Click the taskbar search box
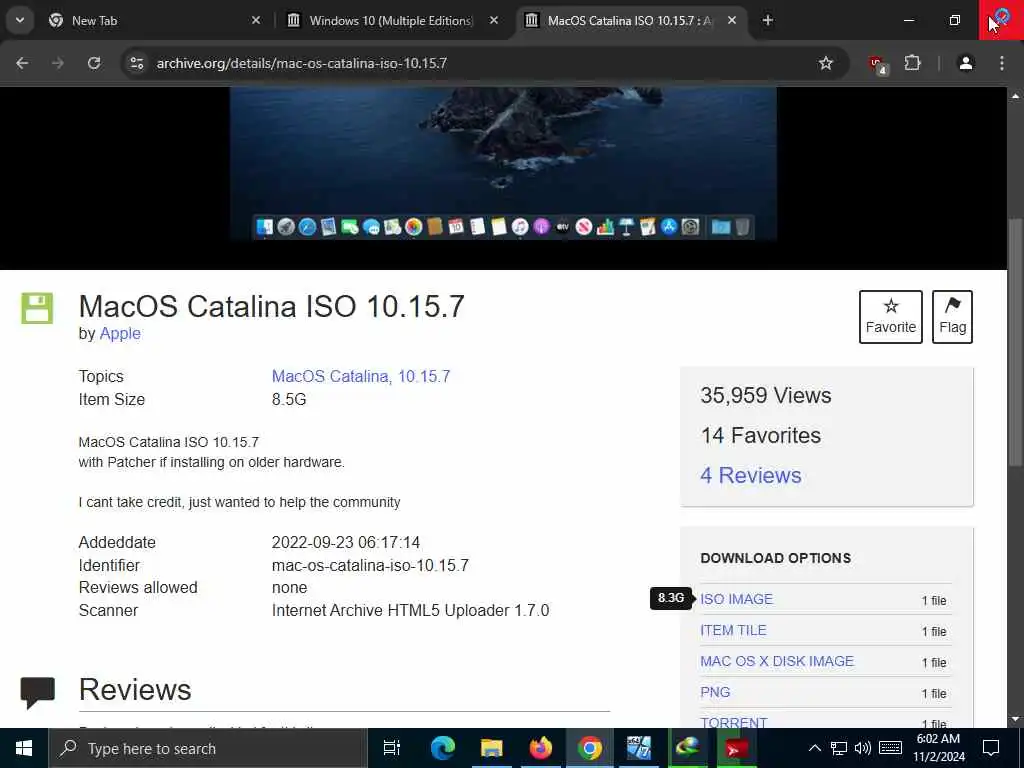The width and height of the screenshot is (1024, 768). [208, 748]
